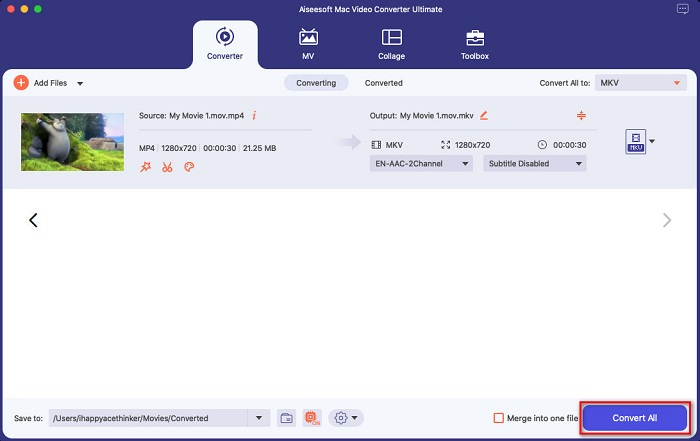Open the scissors cut tool
Screen dimensions: 700x441
pos(167,167)
